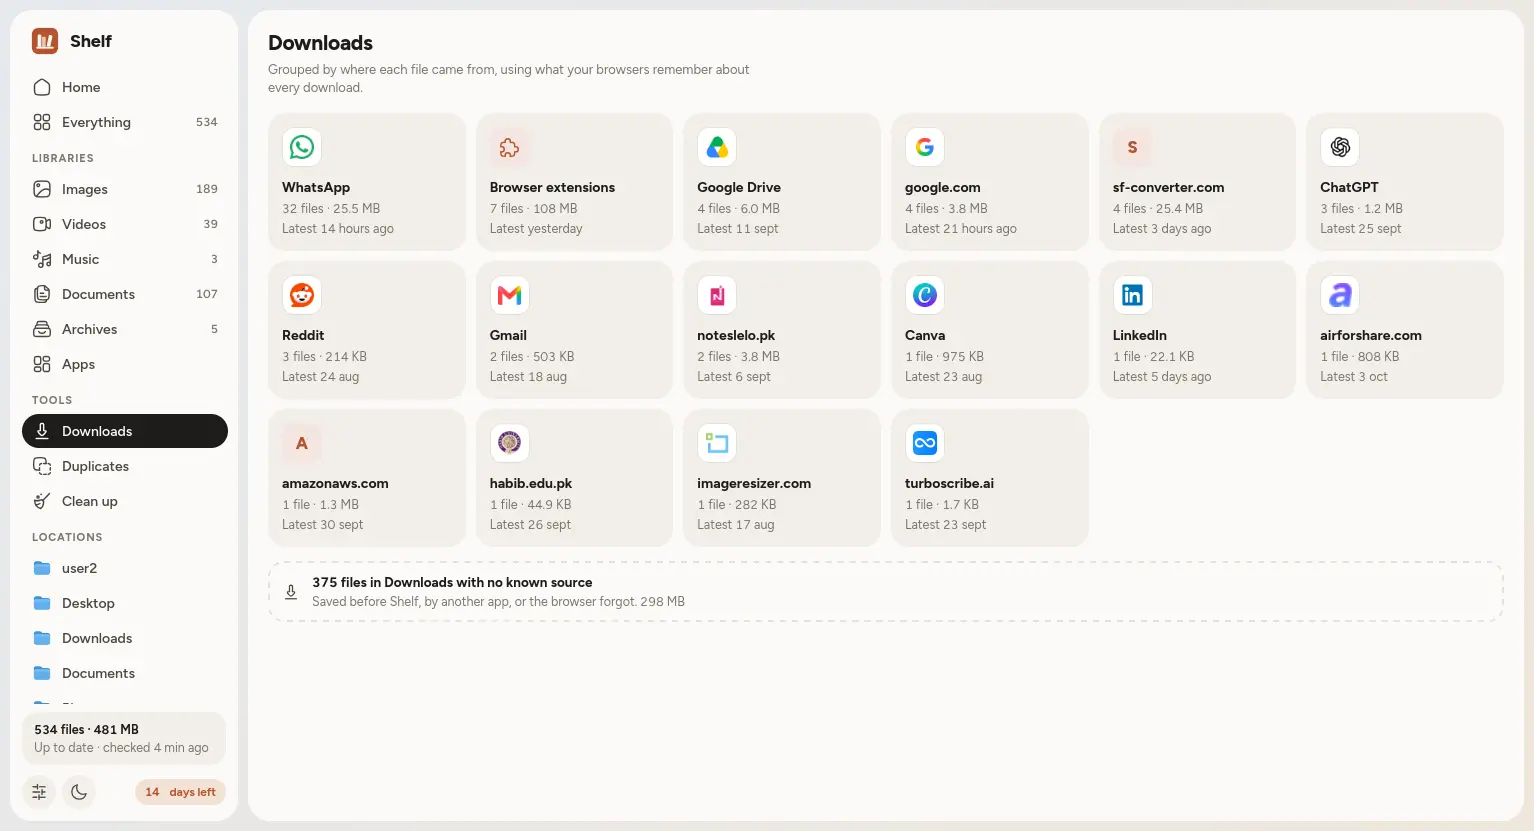
Task: Toggle dark mode with the moon icon
Action: (x=79, y=792)
